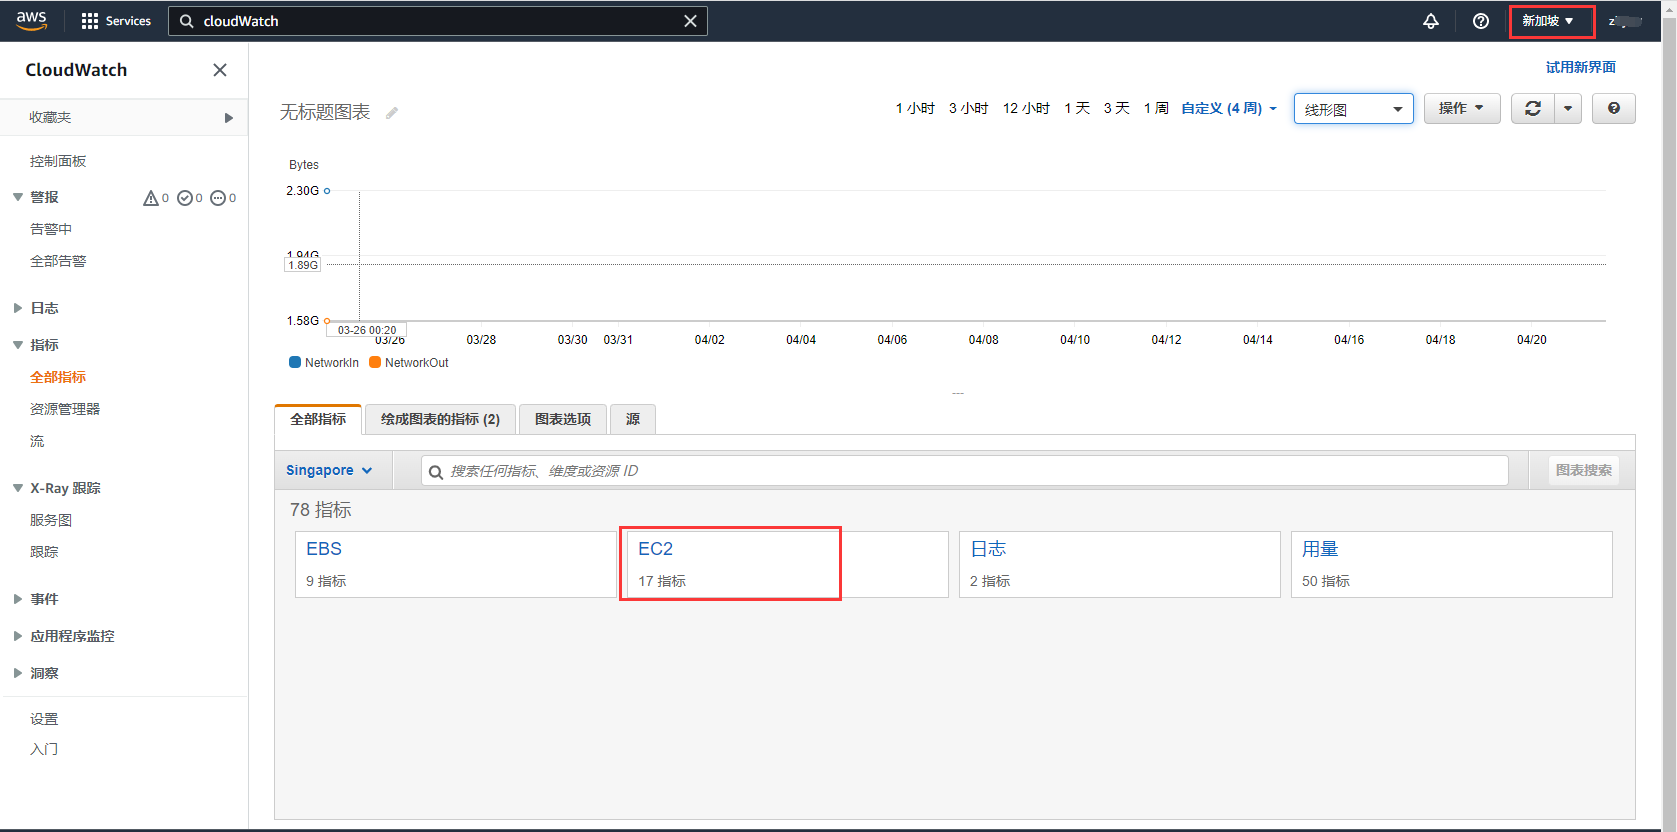Click the top cloudWatch search box
This screenshot has height=832, width=1677.
tap(438, 21)
